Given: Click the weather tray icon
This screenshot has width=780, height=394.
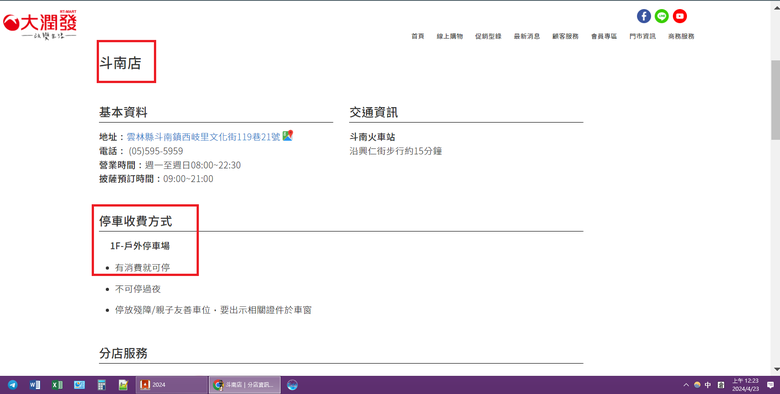Looking at the screenshot, I should pyautogui.click(x=697, y=385).
